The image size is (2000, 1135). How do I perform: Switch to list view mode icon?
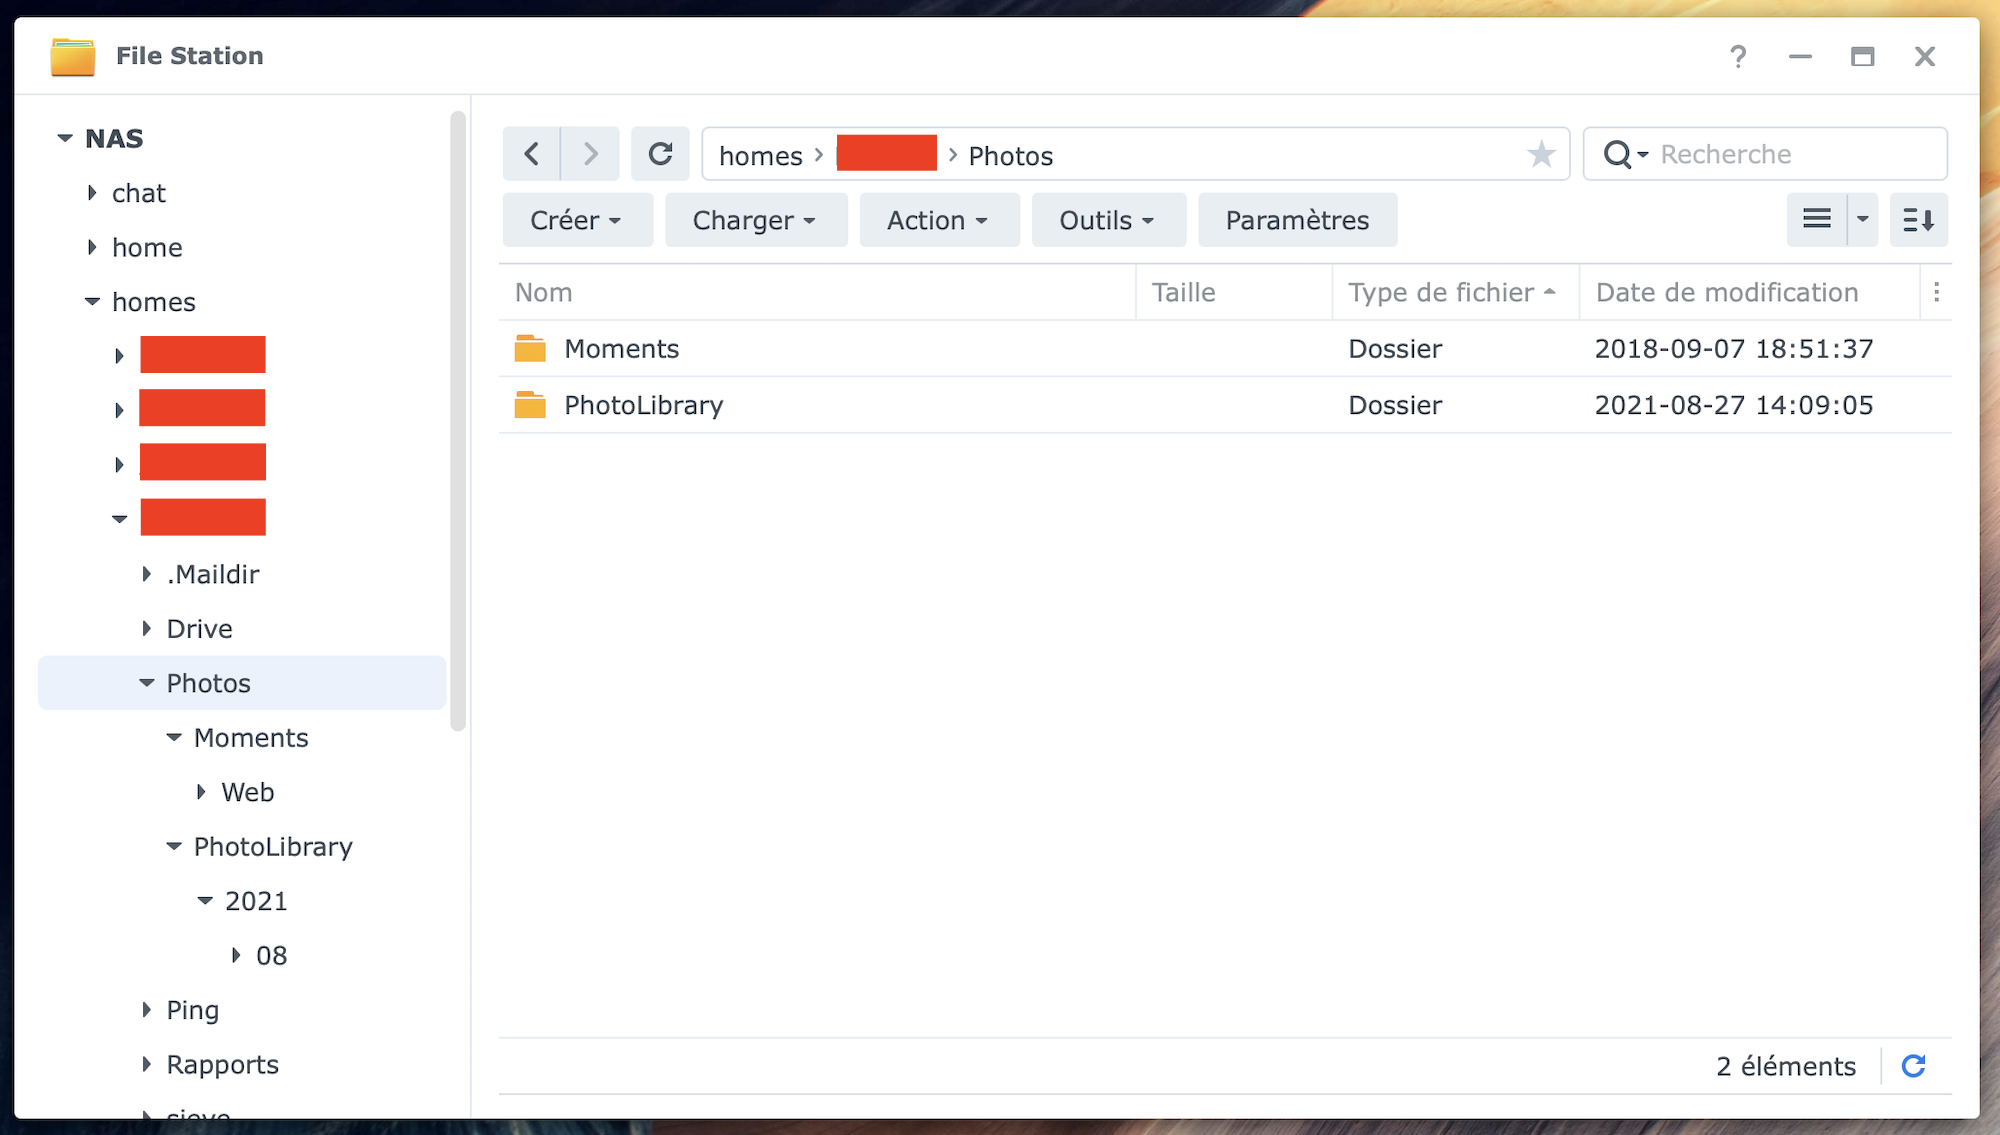(x=1816, y=219)
